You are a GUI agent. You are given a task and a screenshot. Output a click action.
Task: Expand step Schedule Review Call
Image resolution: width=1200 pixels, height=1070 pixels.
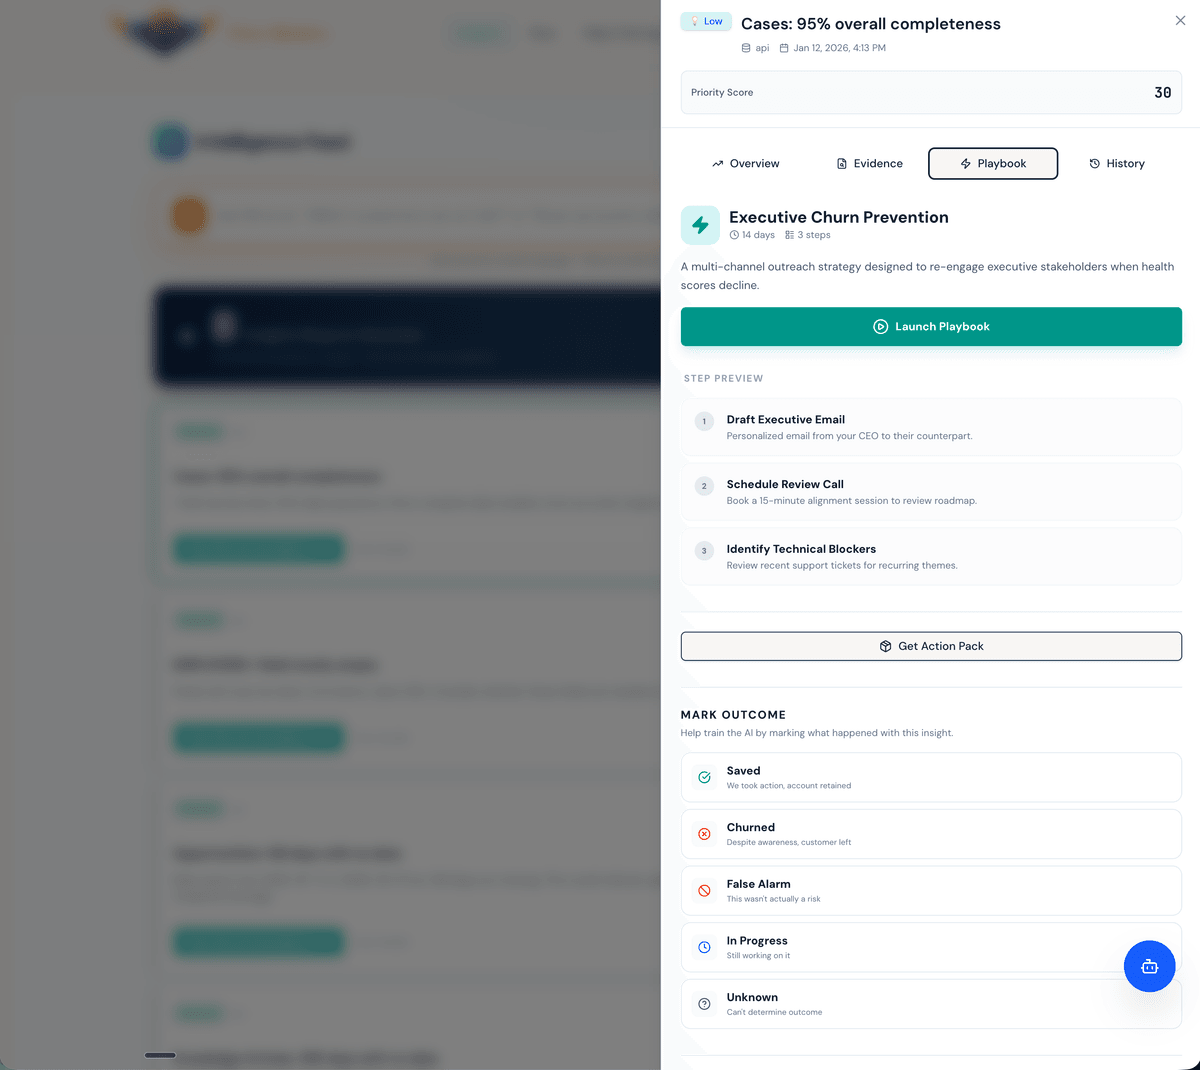(931, 492)
